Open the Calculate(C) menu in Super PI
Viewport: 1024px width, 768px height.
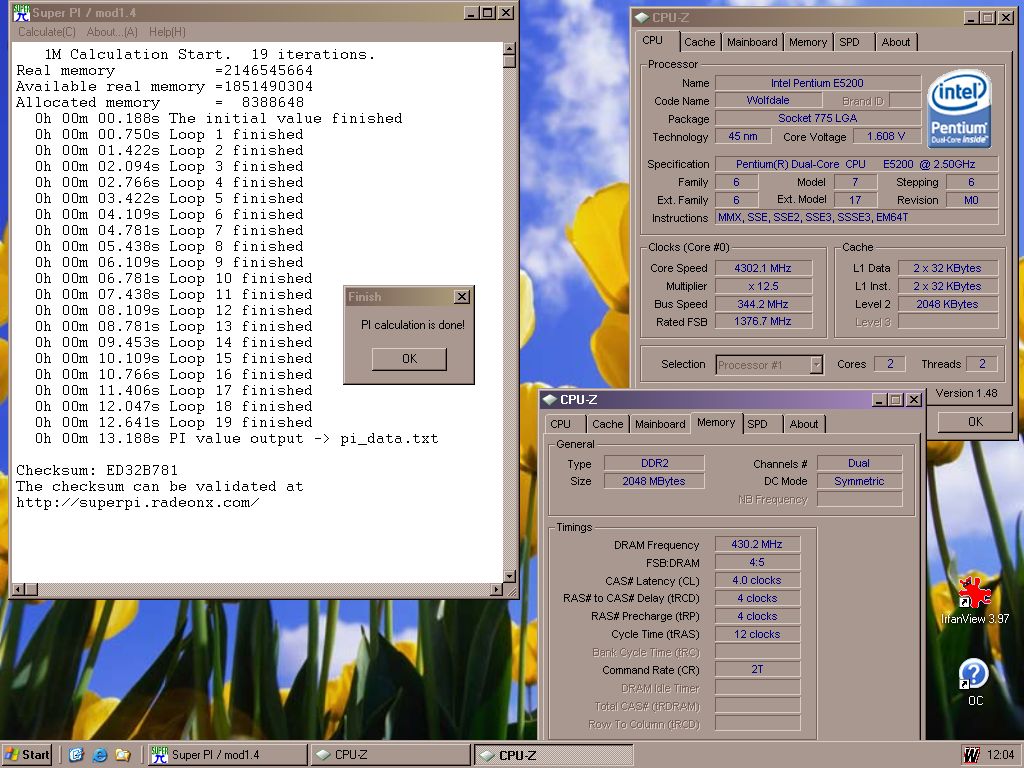(47, 31)
